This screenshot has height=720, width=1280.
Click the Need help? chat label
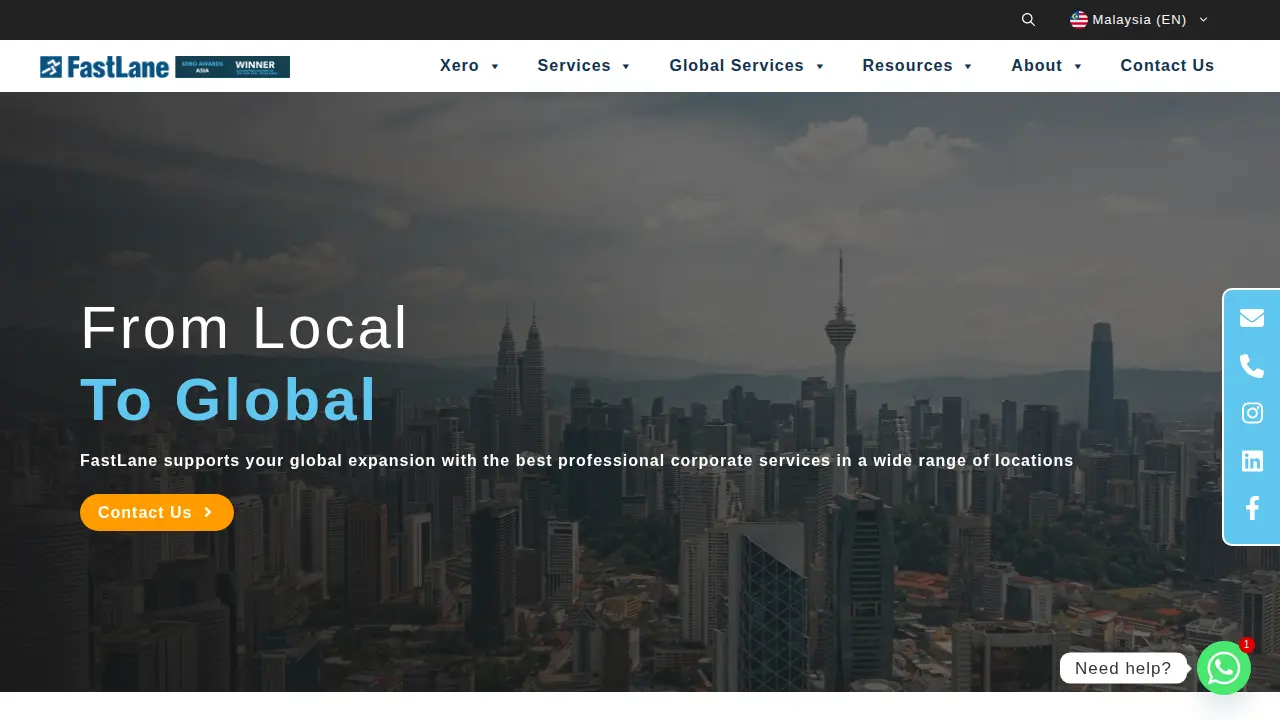(x=1123, y=668)
